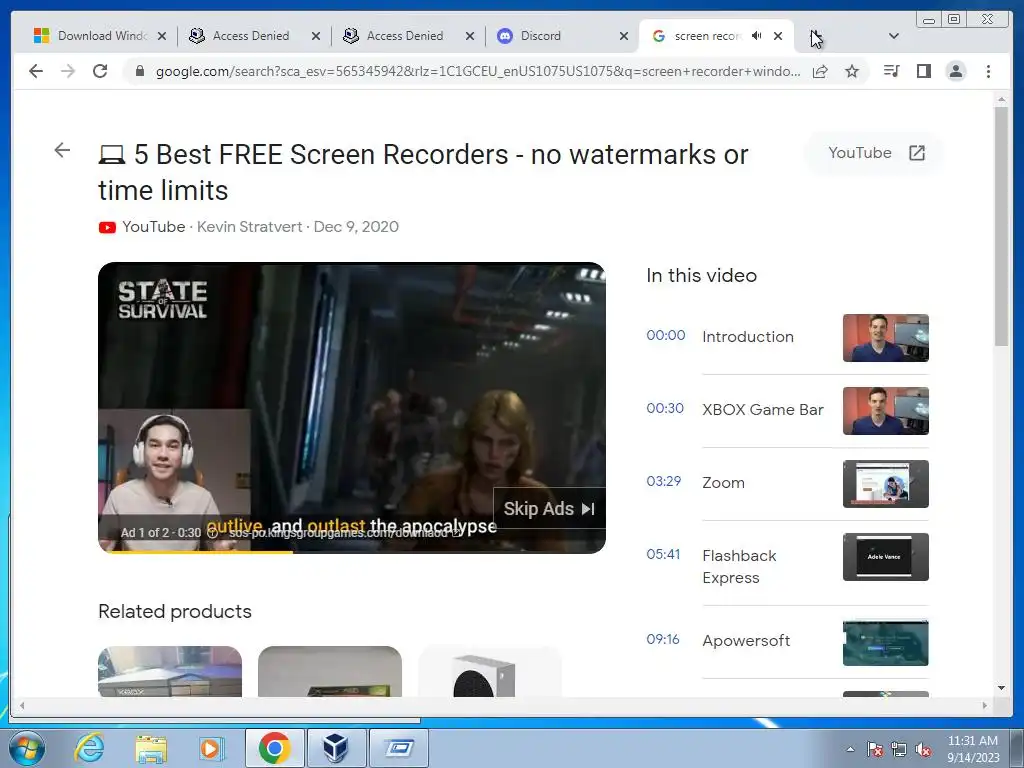Open Windows Explorer from taskbar
Viewport: 1024px width, 768px height.
[x=151, y=748]
